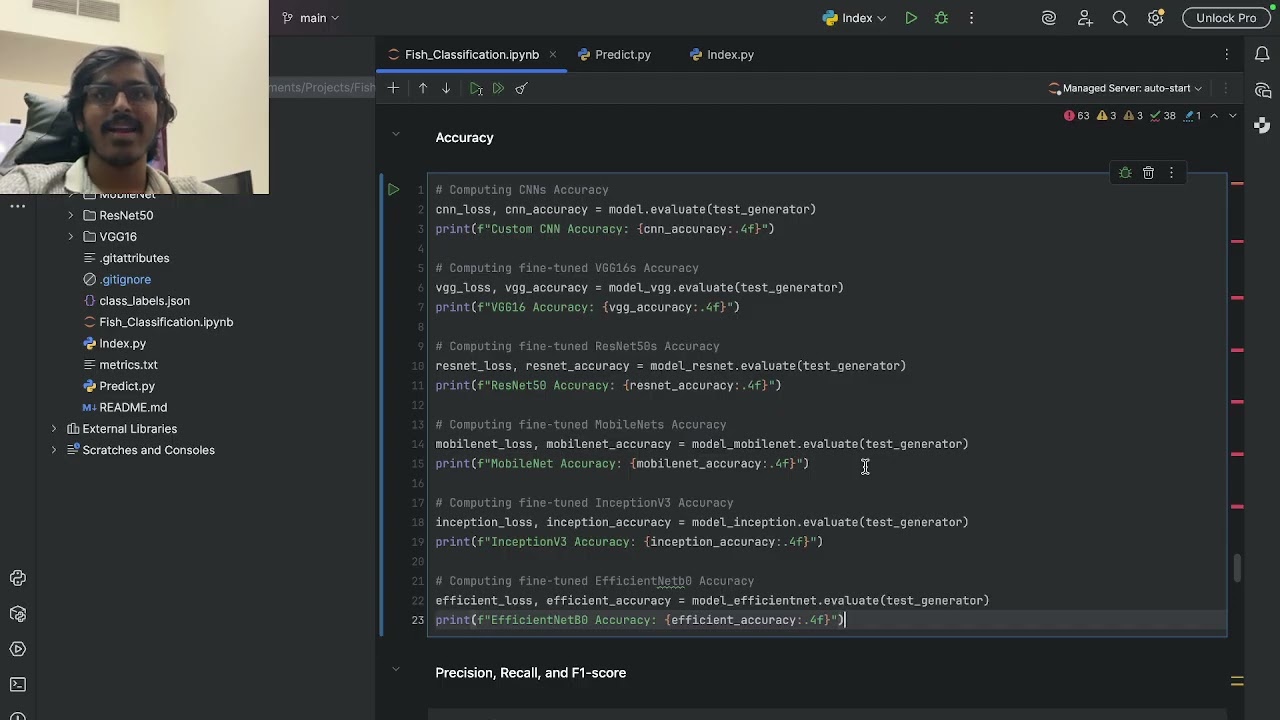
Task: Move the cell up
Action: 423,88
